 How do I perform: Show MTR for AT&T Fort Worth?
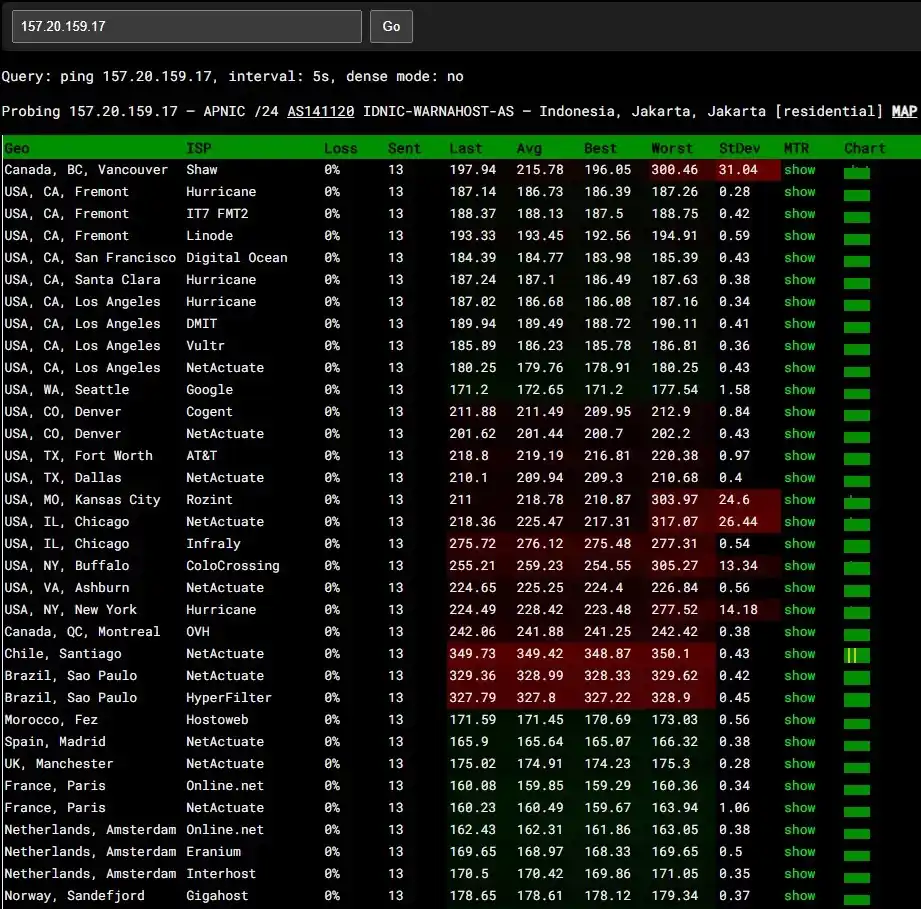799,455
